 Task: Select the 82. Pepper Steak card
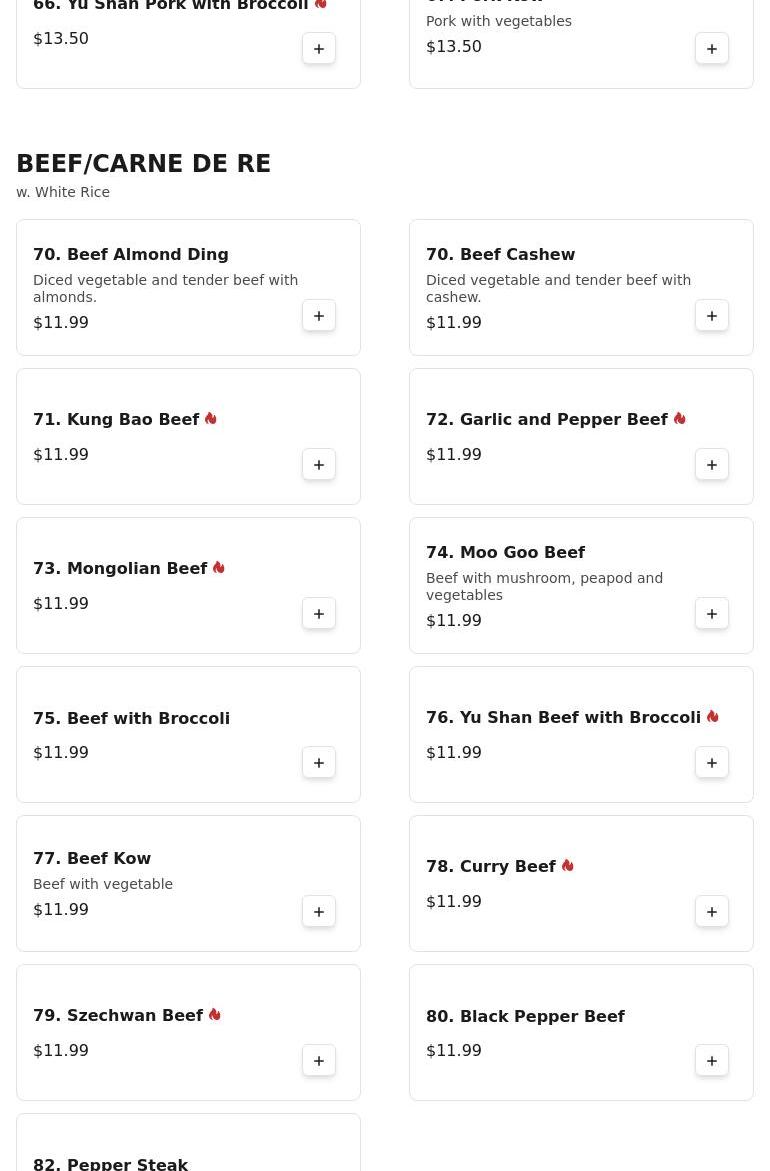188,1143
